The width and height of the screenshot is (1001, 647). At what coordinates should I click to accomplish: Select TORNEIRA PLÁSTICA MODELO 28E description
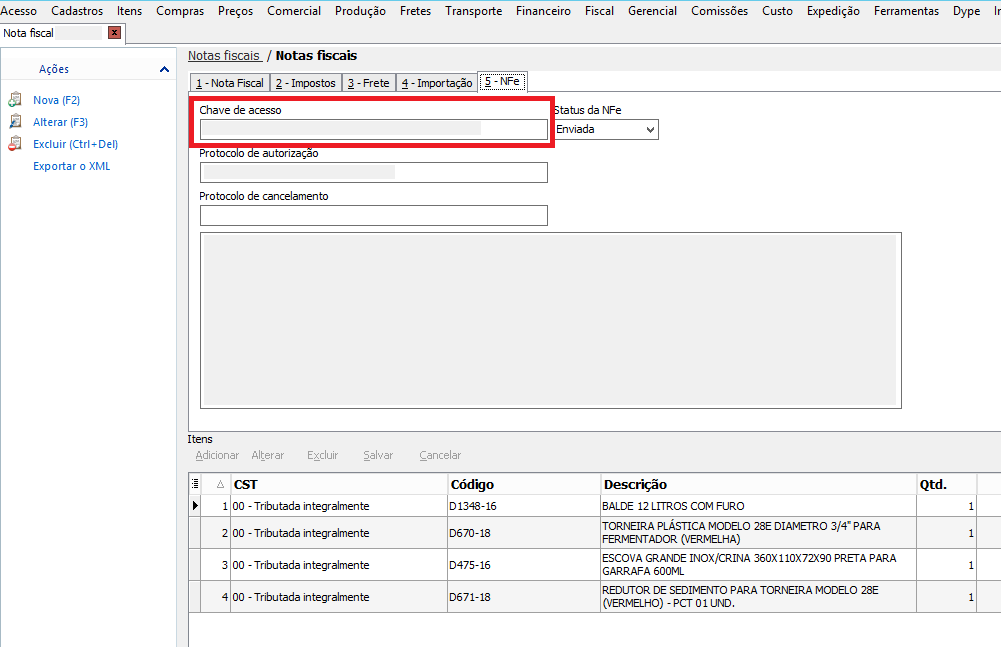pos(759,533)
